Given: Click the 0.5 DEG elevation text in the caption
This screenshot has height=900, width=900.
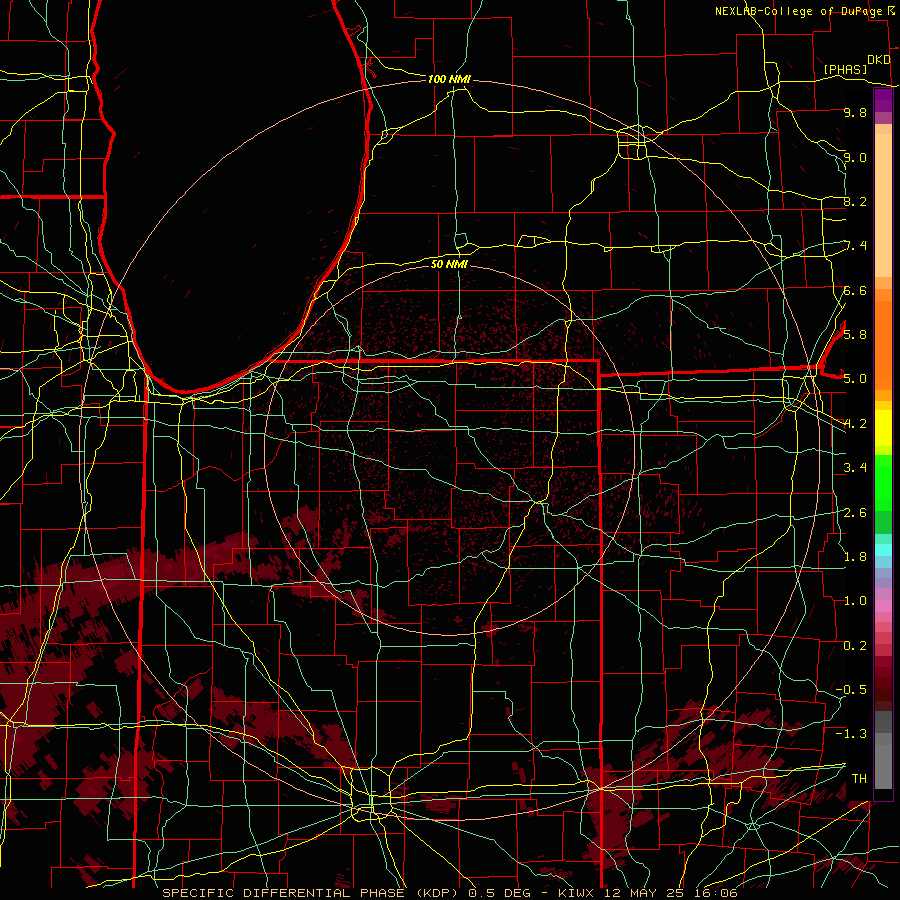Looking at the screenshot, I should tap(497, 893).
